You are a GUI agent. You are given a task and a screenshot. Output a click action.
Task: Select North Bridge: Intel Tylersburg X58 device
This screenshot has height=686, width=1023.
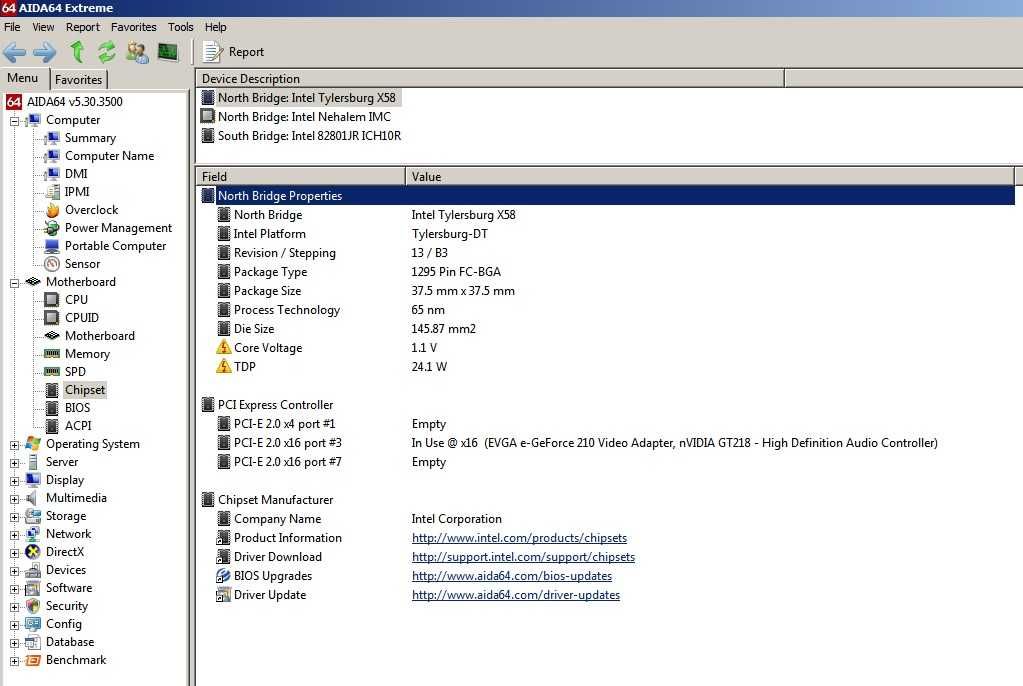tap(300, 98)
